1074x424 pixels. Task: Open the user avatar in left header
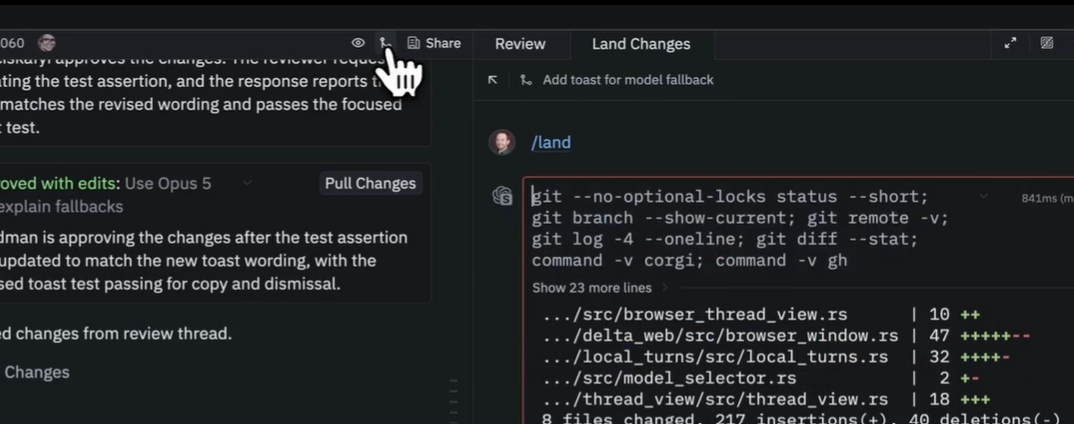click(47, 43)
